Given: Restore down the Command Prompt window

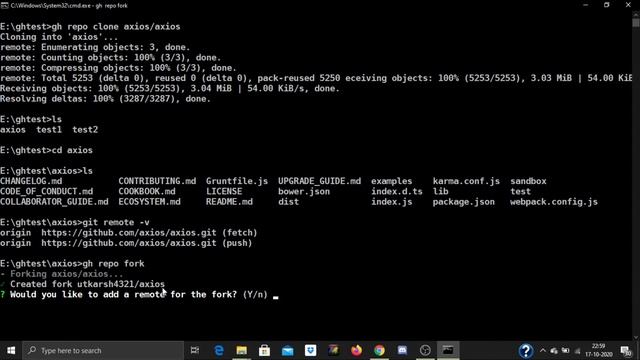Looking at the screenshot, I should pyautogui.click(x=607, y=5).
